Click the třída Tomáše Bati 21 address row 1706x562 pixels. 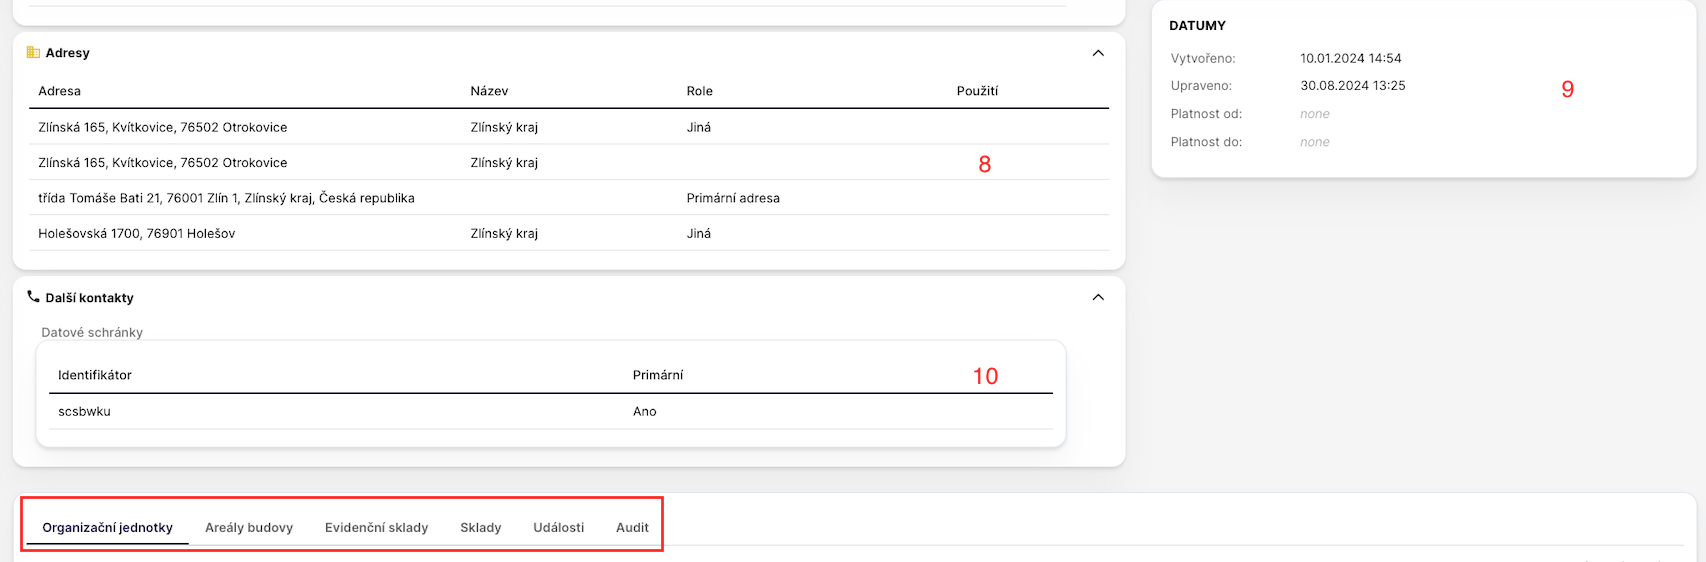(x=226, y=198)
